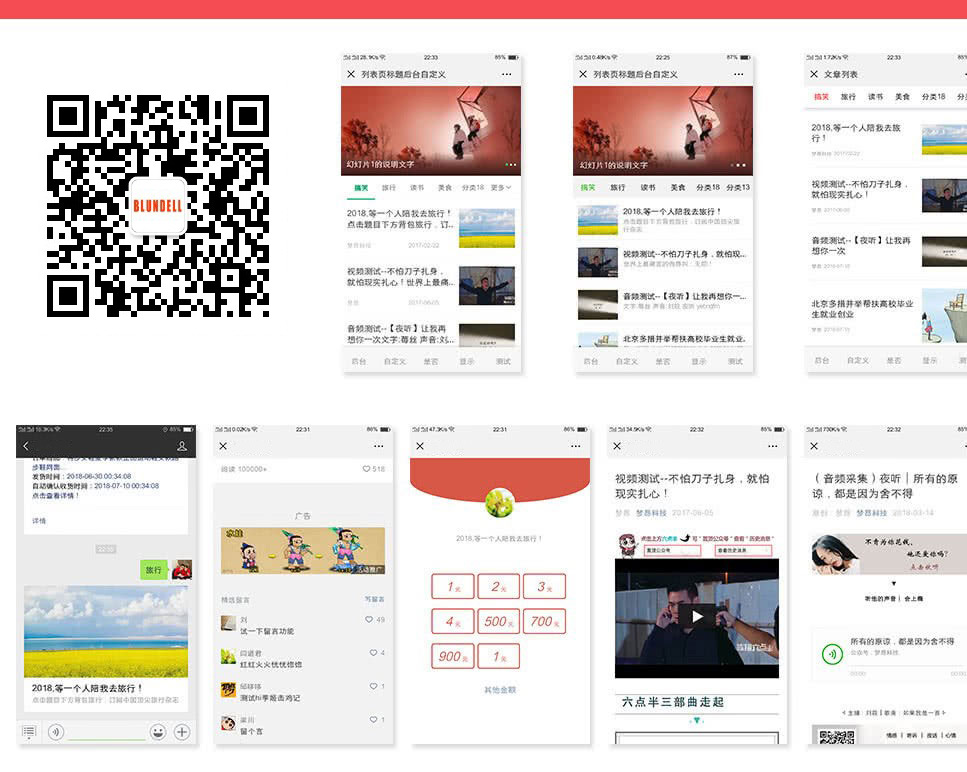
Task: Play the green audio icon
Action: pos(830,654)
